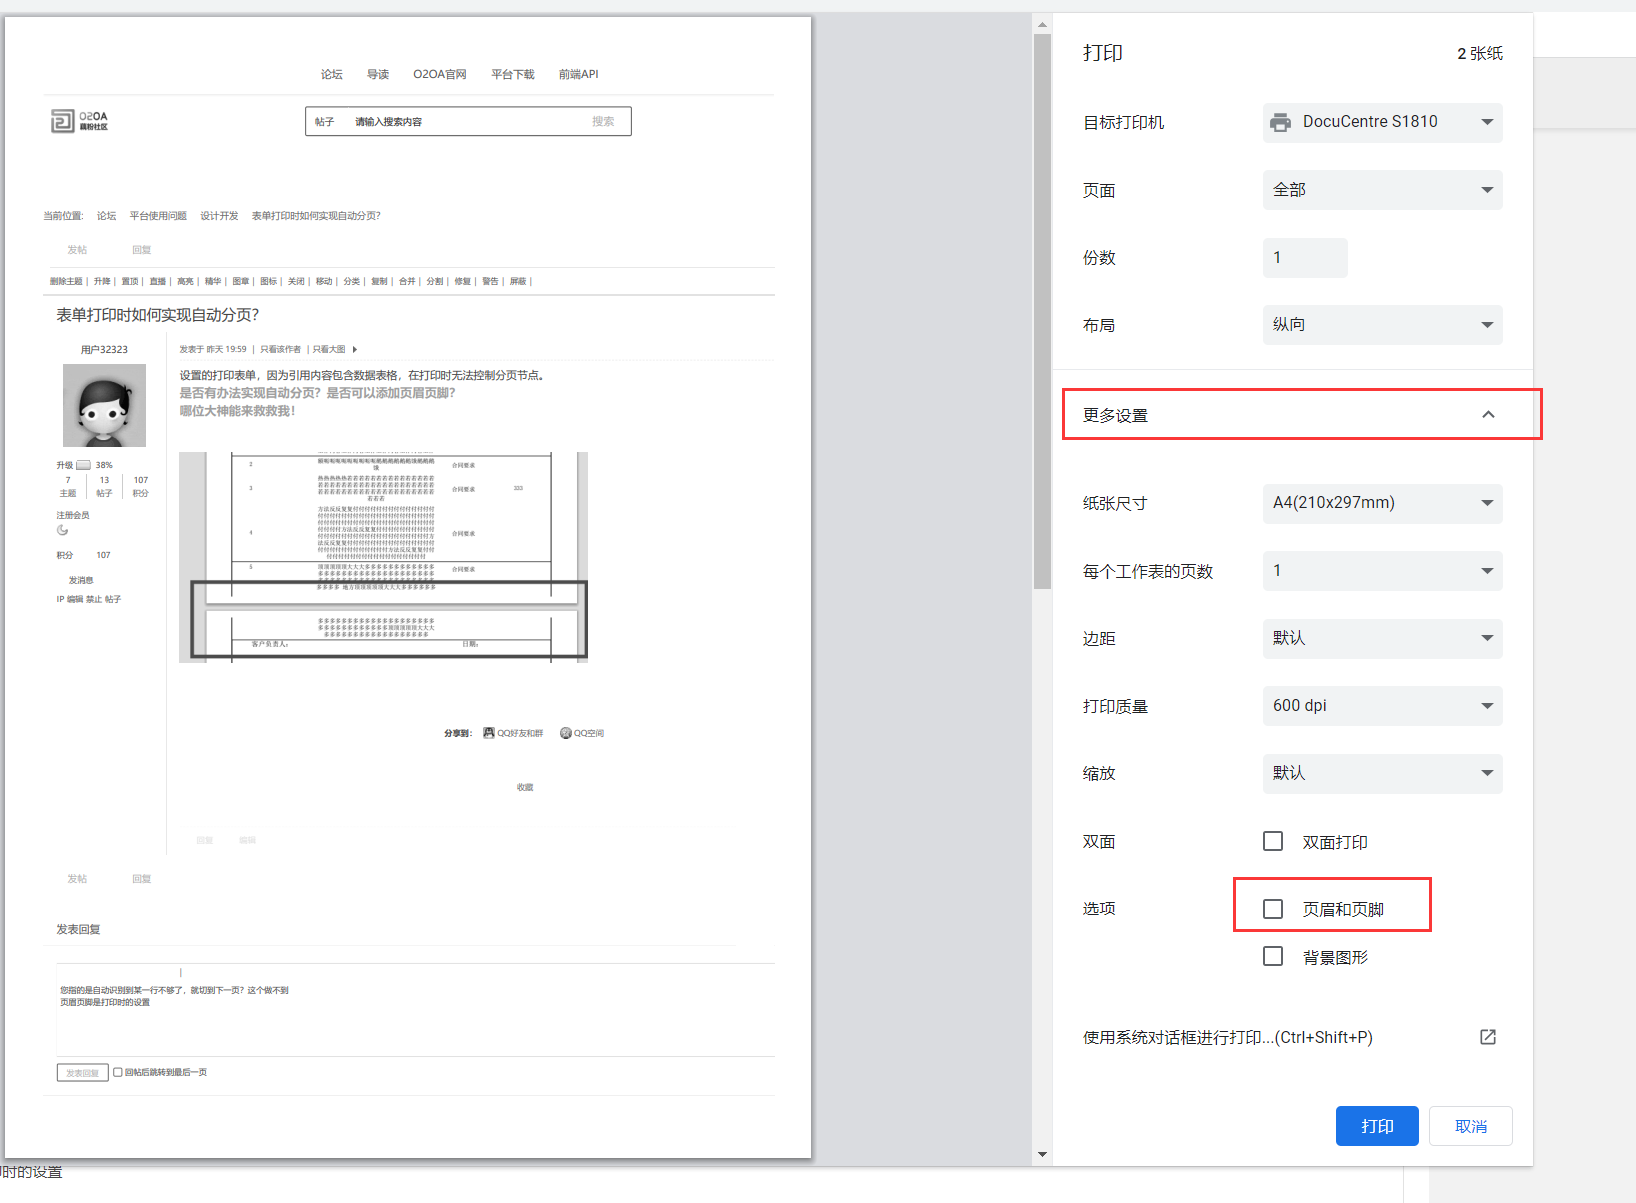Click 合并 in the moderation bar
The width and height of the screenshot is (1636, 1203).
coord(407,281)
